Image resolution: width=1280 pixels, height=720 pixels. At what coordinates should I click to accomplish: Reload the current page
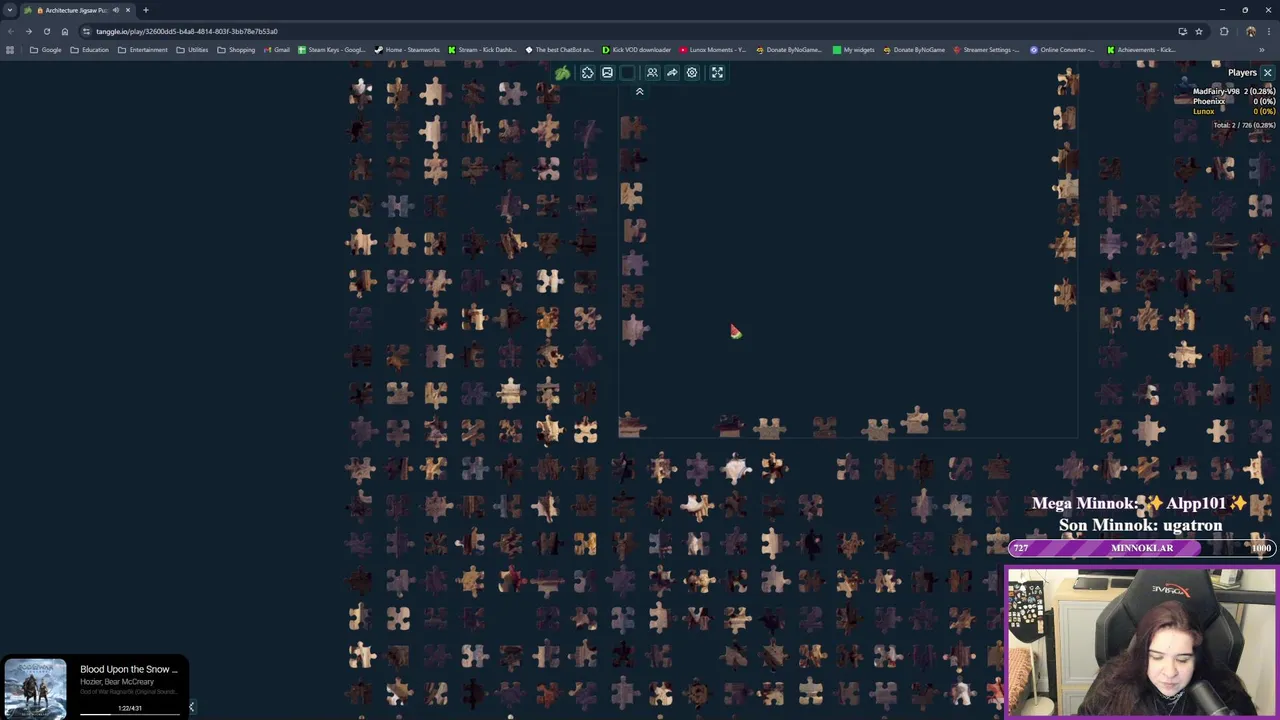(46, 31)
